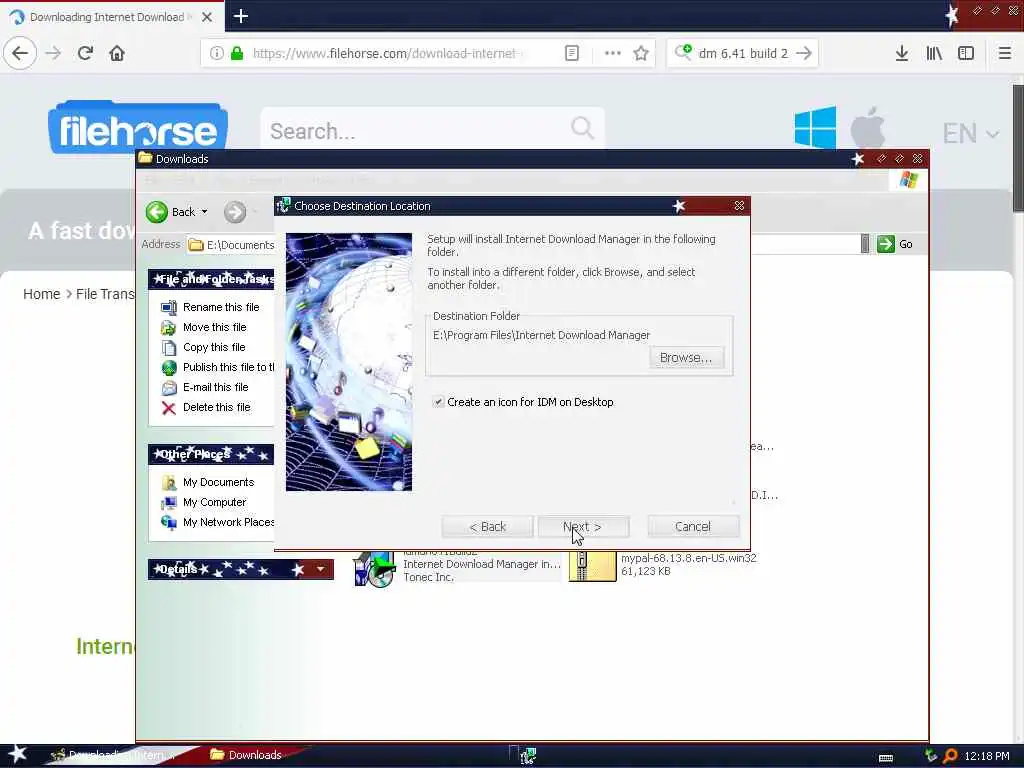Open Browse to choose the destination folder
Viewport: 1024px width, 768px height.
tap(686, 357)
